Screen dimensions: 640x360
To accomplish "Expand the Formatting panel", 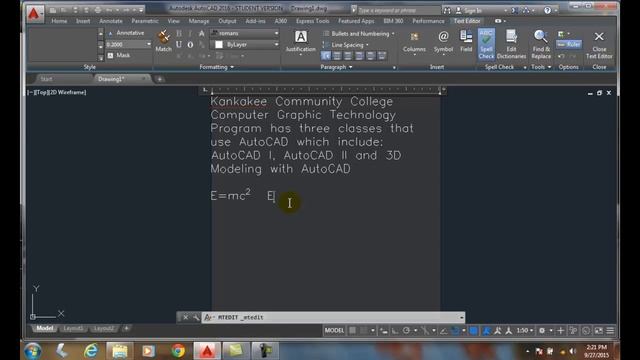I will (x=216, y=67).
